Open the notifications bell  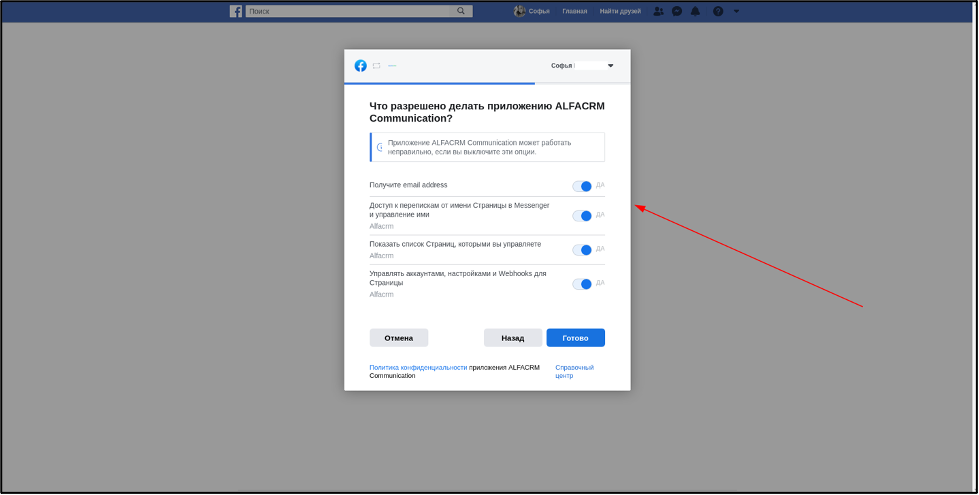695,11
